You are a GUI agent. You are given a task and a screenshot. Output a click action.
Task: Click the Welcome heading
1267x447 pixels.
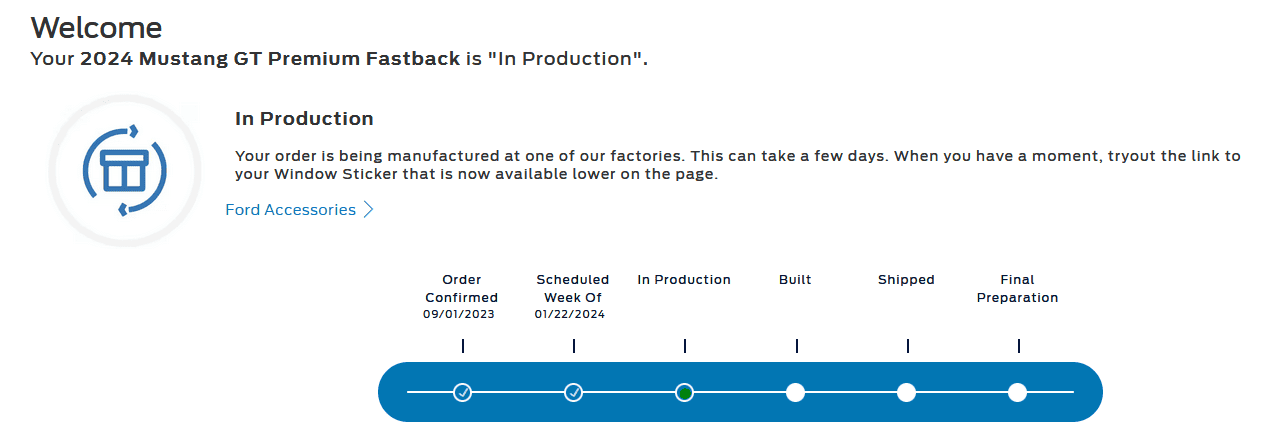[x=97, y=27]
